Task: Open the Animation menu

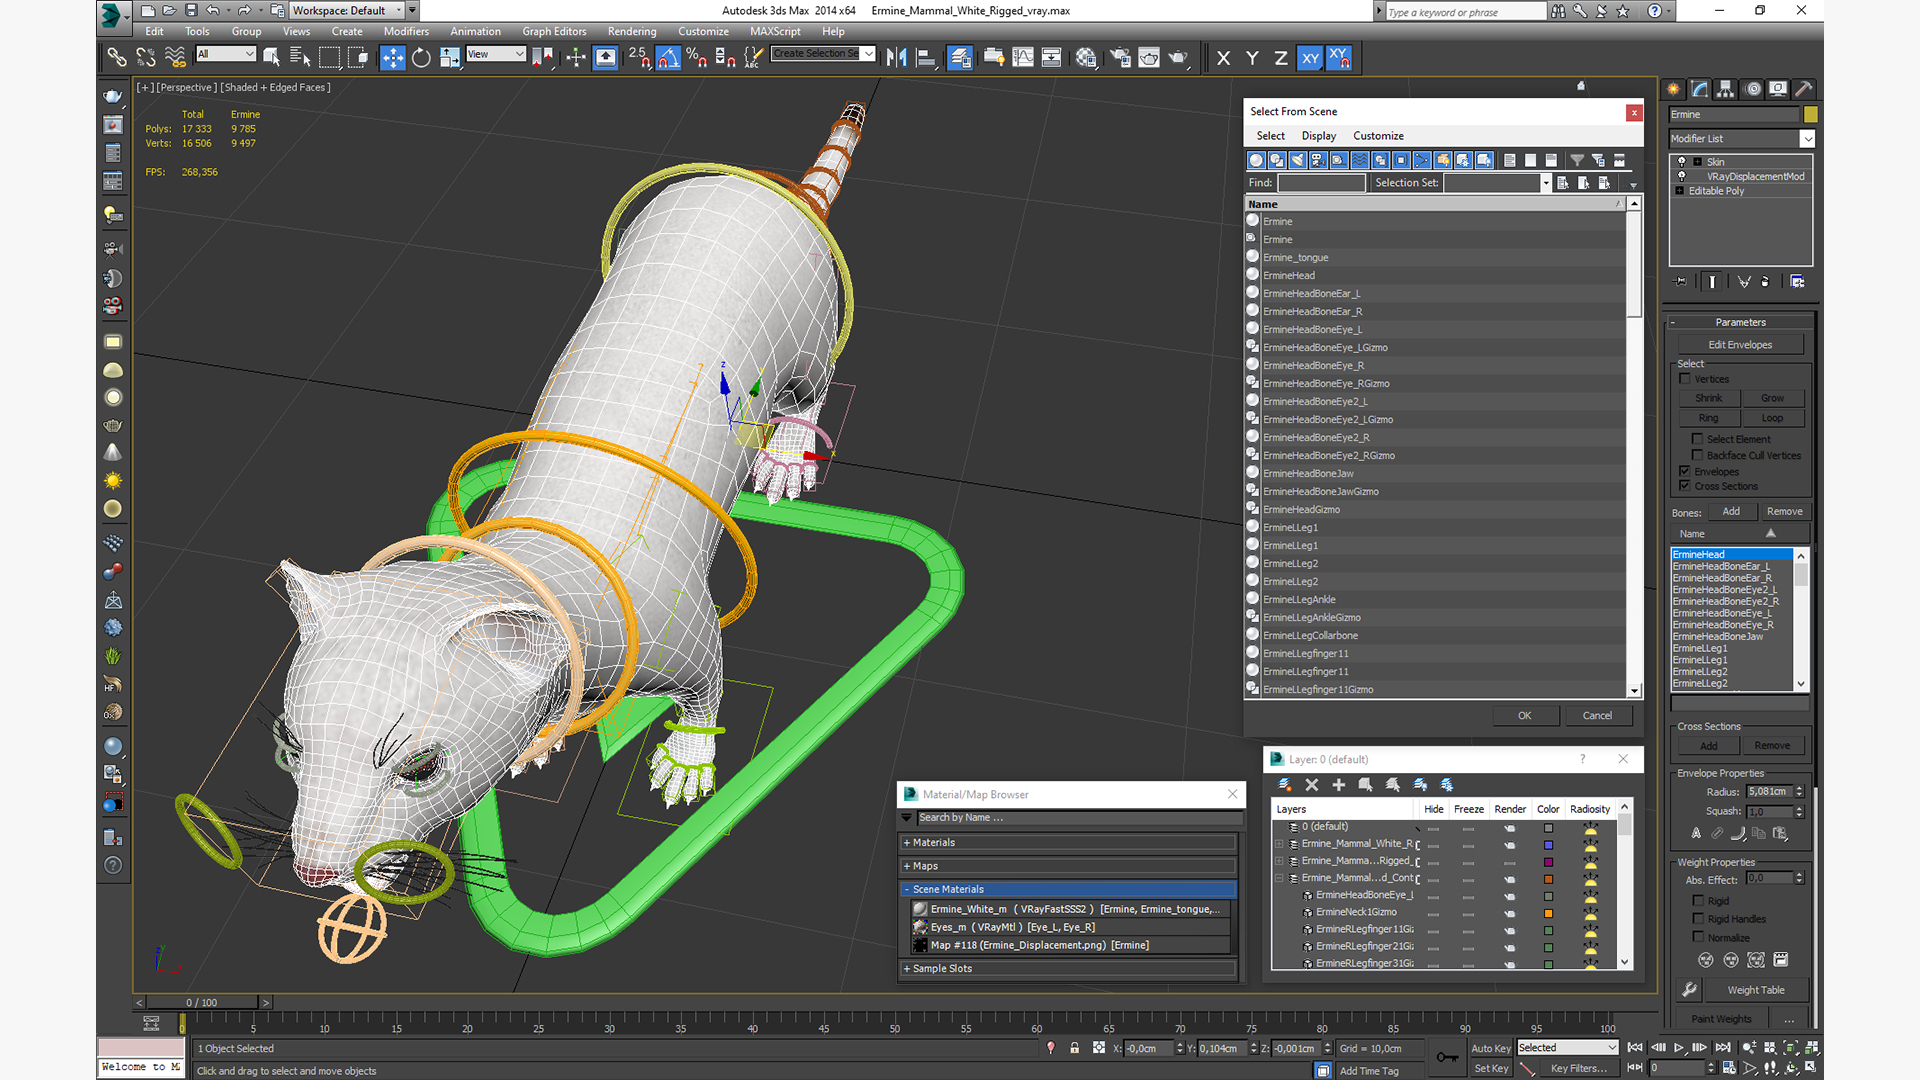Action: pyautogui.click(x=475, y=31)
